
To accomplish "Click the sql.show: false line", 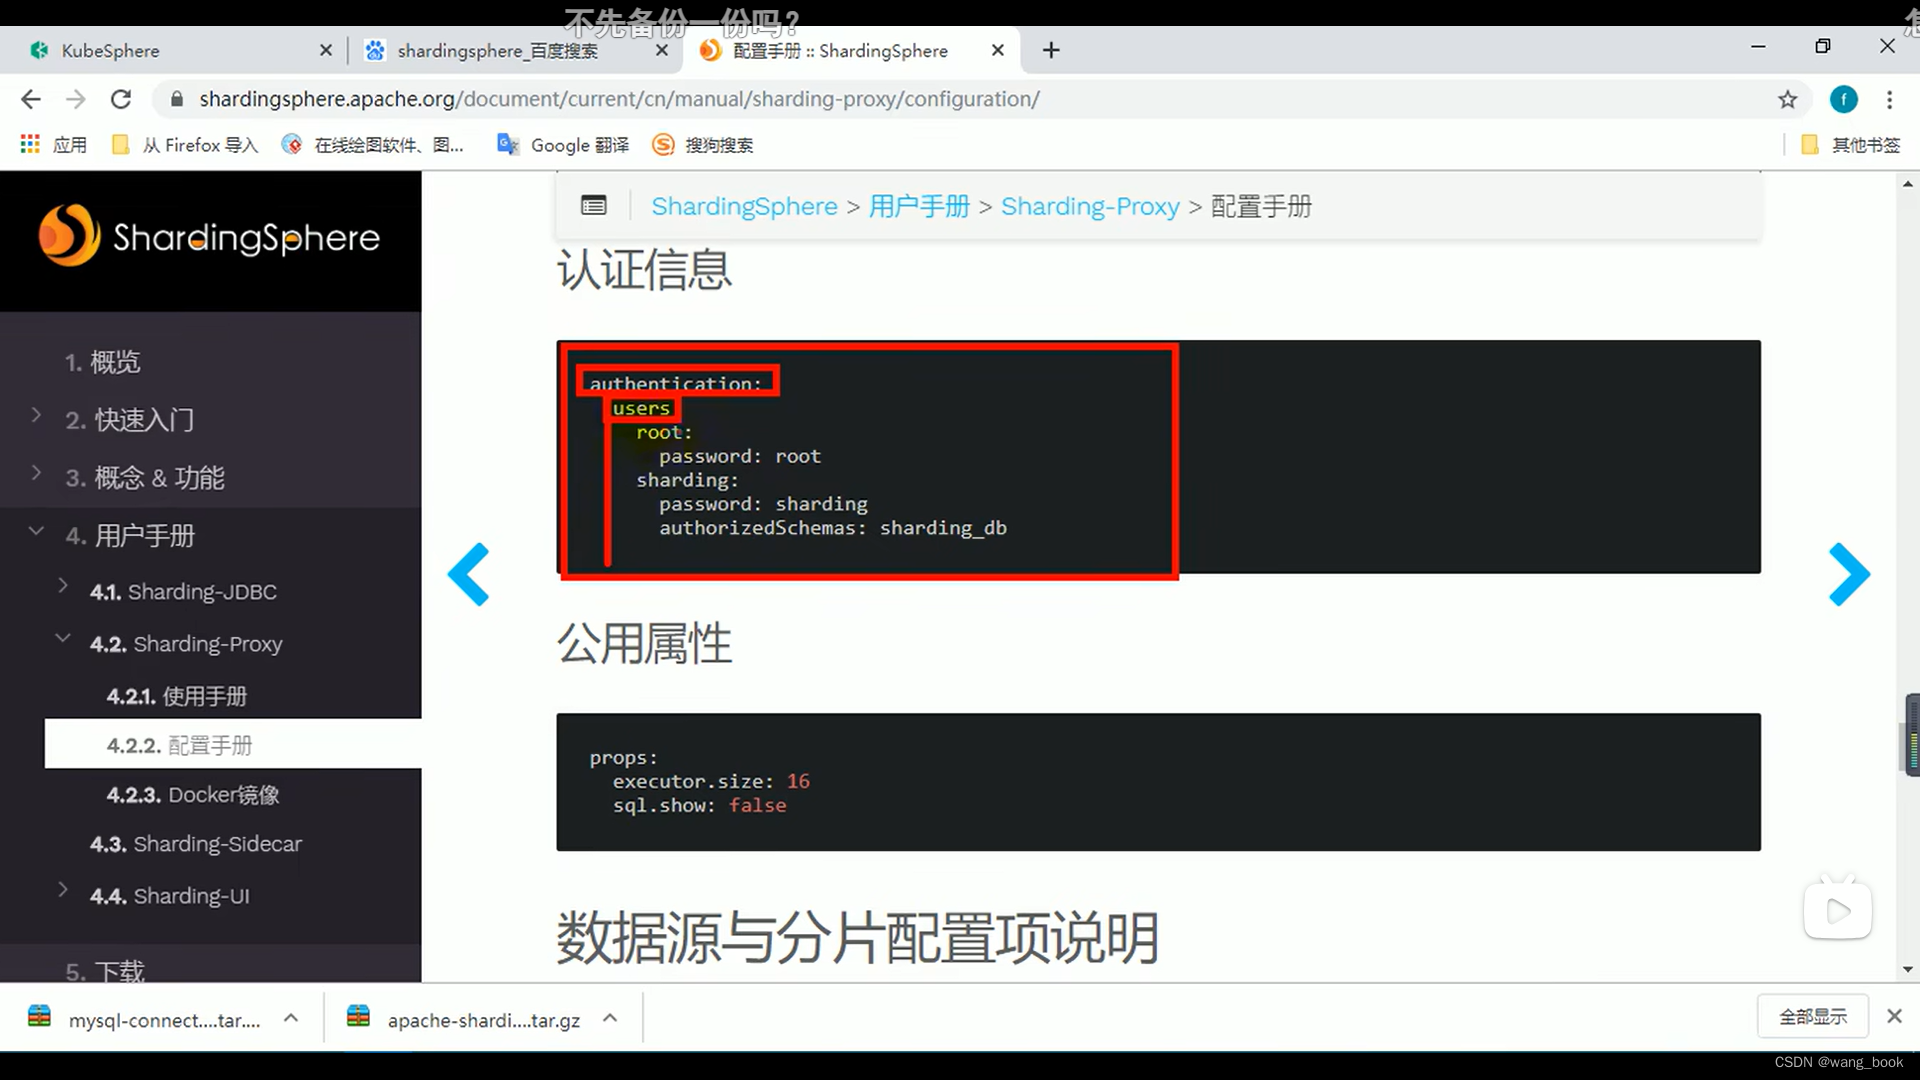I will (699, 805).
